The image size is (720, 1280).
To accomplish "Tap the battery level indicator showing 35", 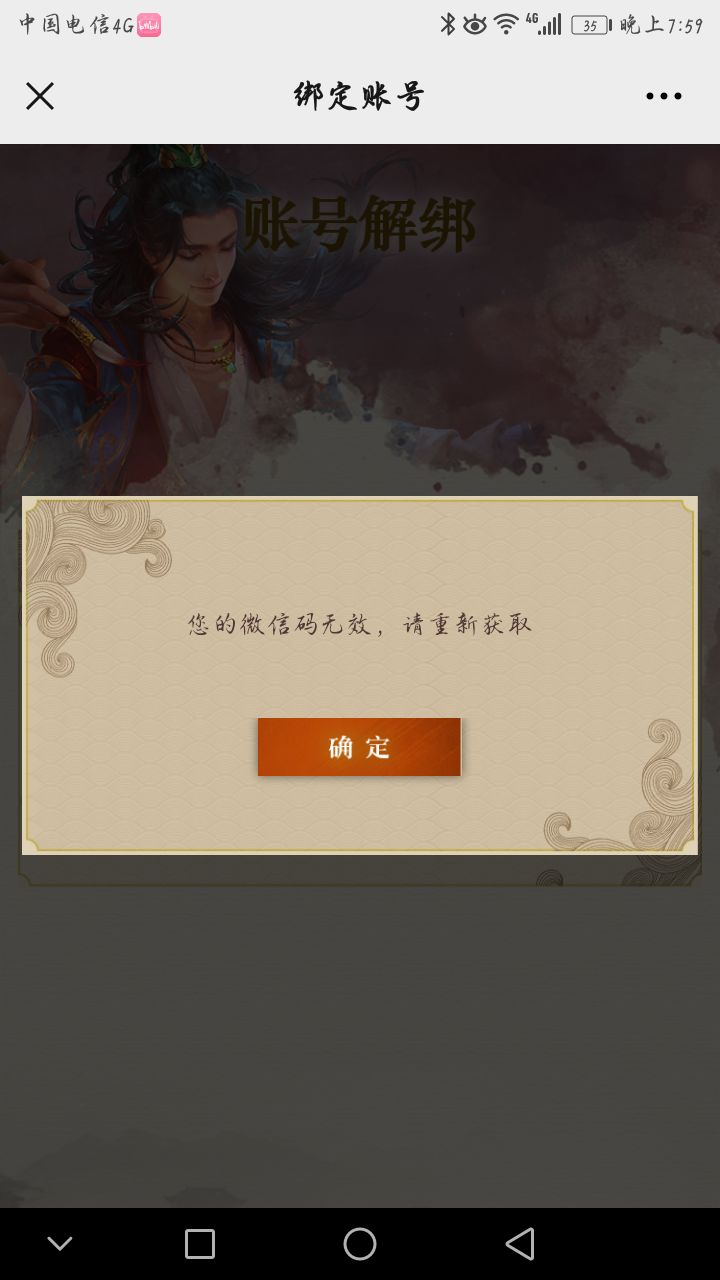I will (591, 25).
